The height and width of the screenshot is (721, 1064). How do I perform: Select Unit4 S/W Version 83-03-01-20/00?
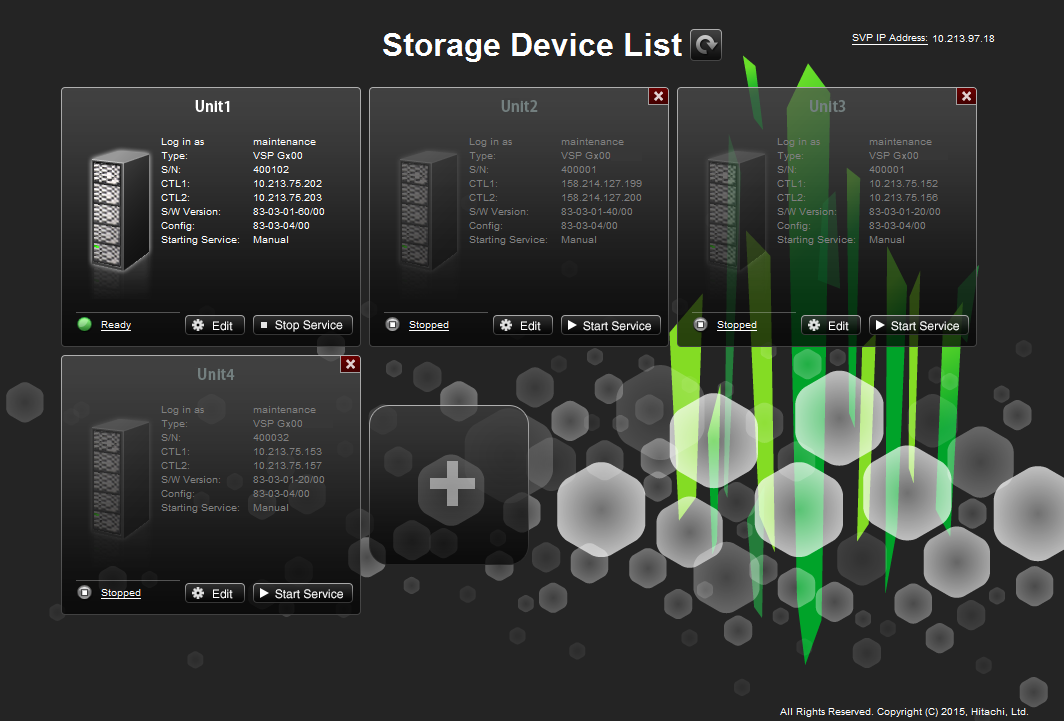pos(289,480)
